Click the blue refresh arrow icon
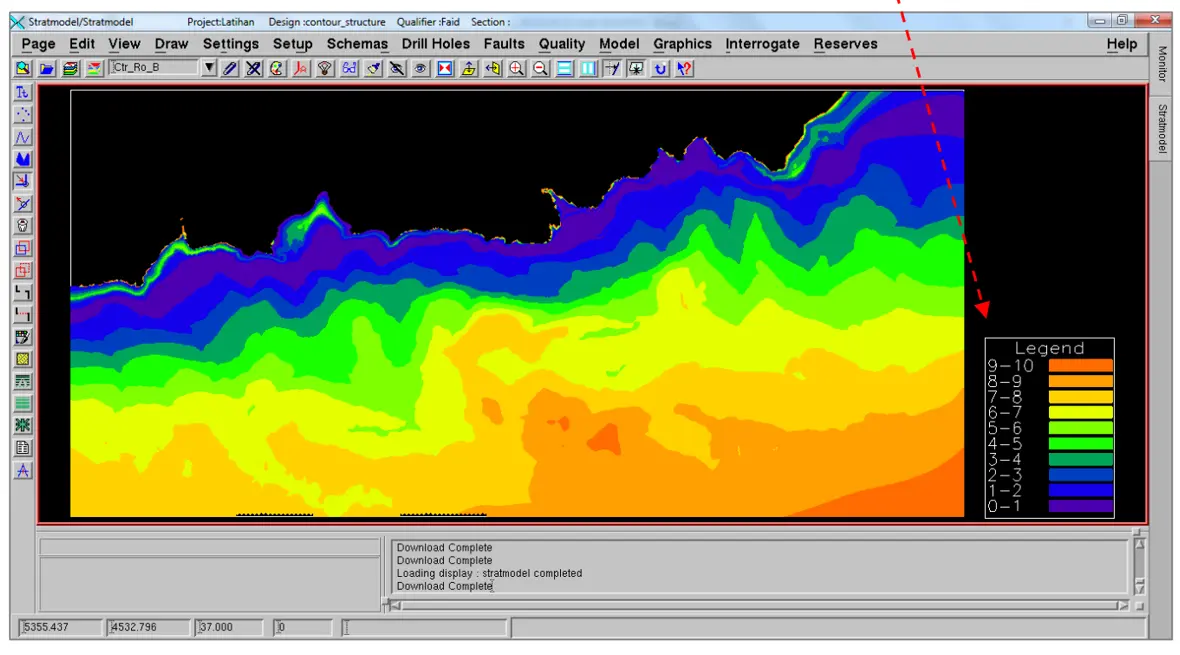 point(660,69)
